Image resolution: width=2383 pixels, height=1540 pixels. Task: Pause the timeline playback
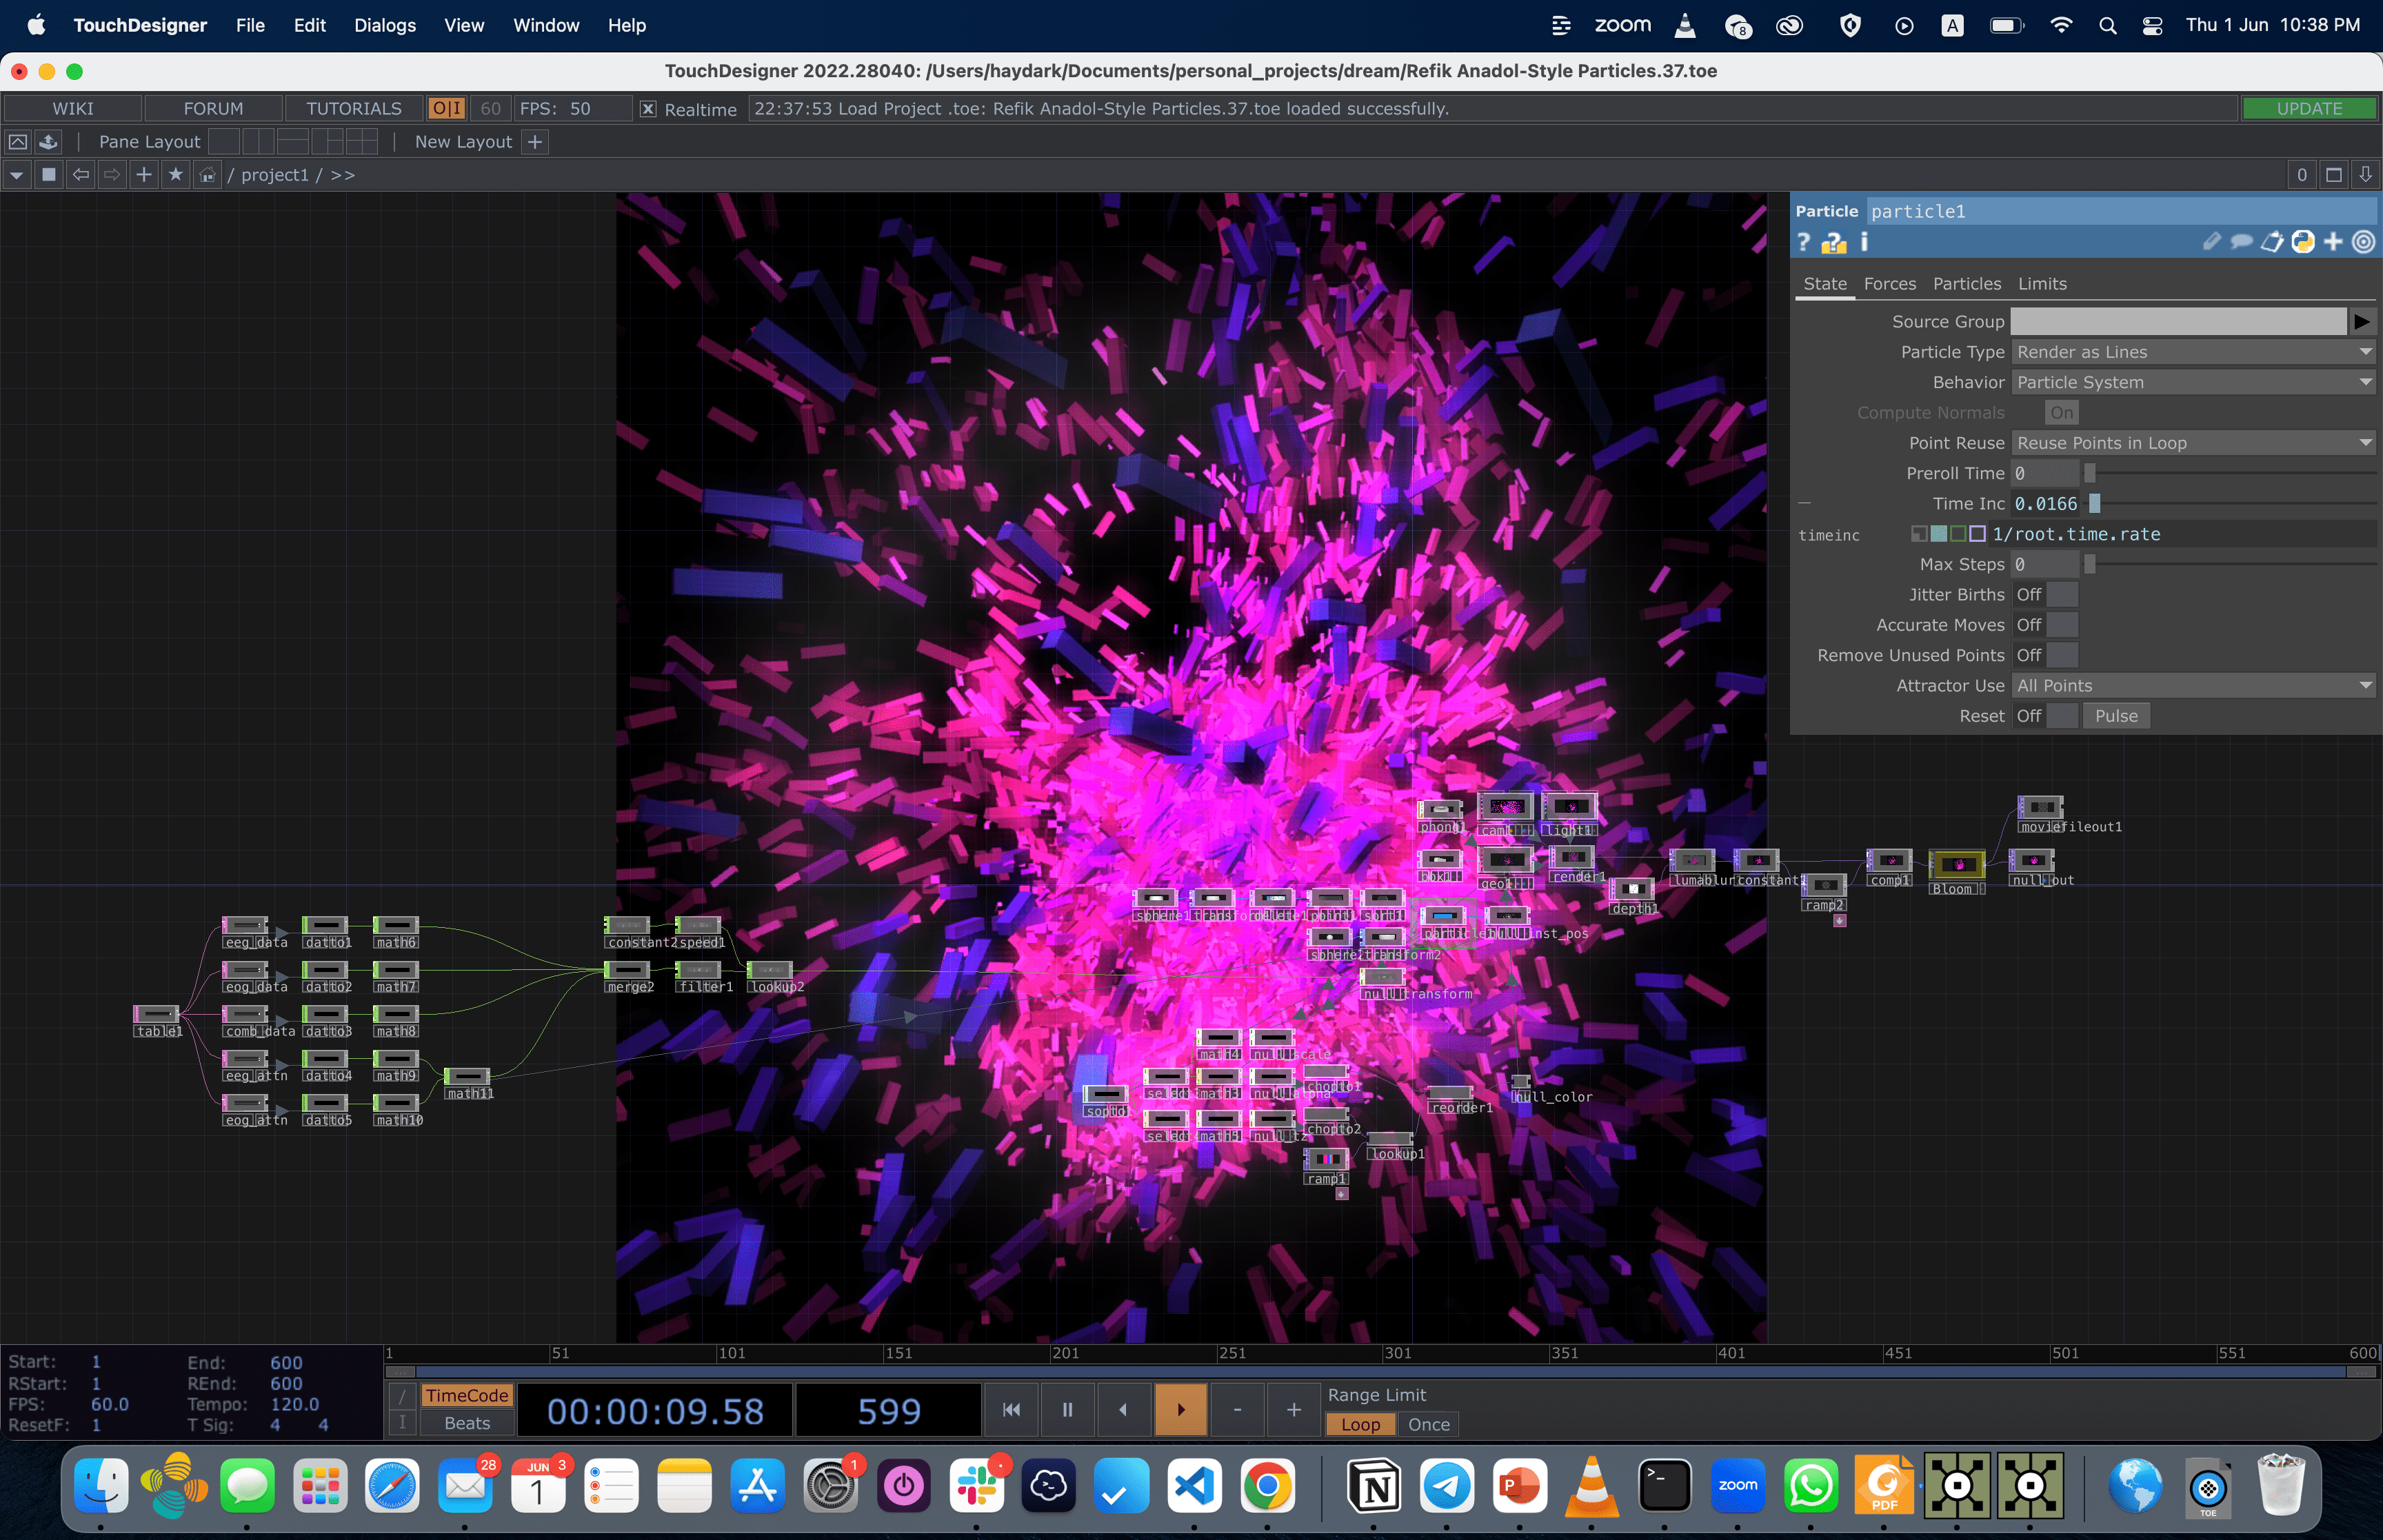[x=1067, y=1409]
